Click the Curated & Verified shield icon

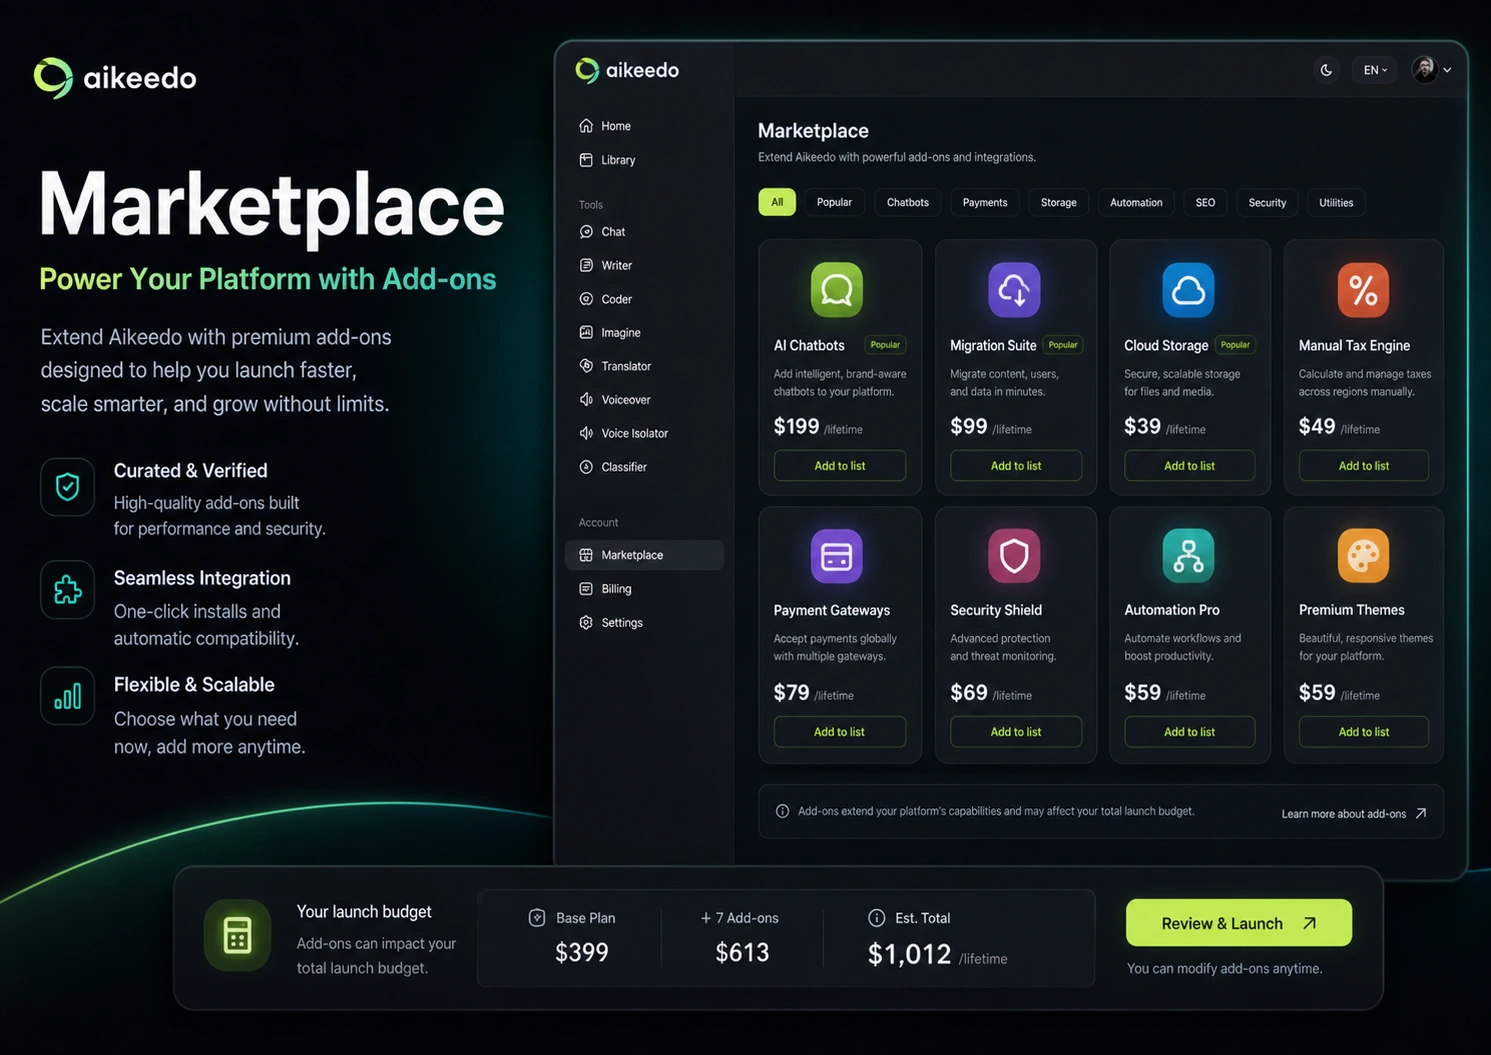[68, 487]
